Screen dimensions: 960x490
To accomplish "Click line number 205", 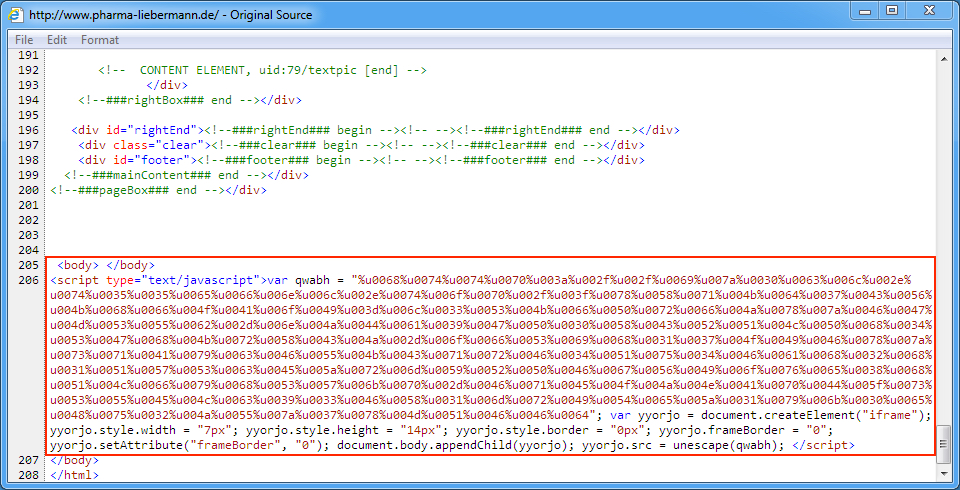I will coord(28,265).
